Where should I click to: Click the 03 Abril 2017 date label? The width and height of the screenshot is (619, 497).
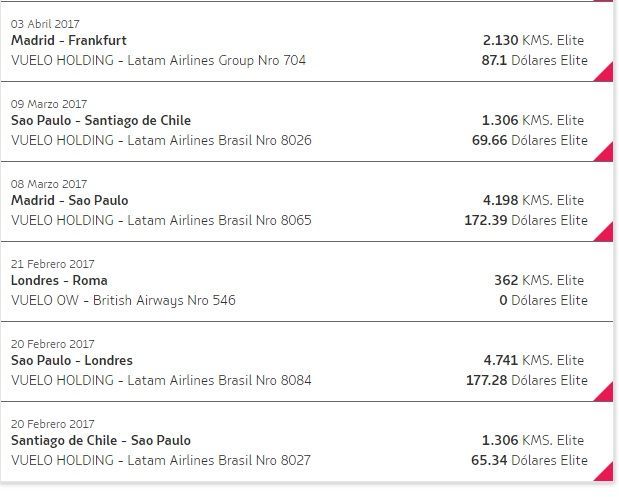(45, 24)
